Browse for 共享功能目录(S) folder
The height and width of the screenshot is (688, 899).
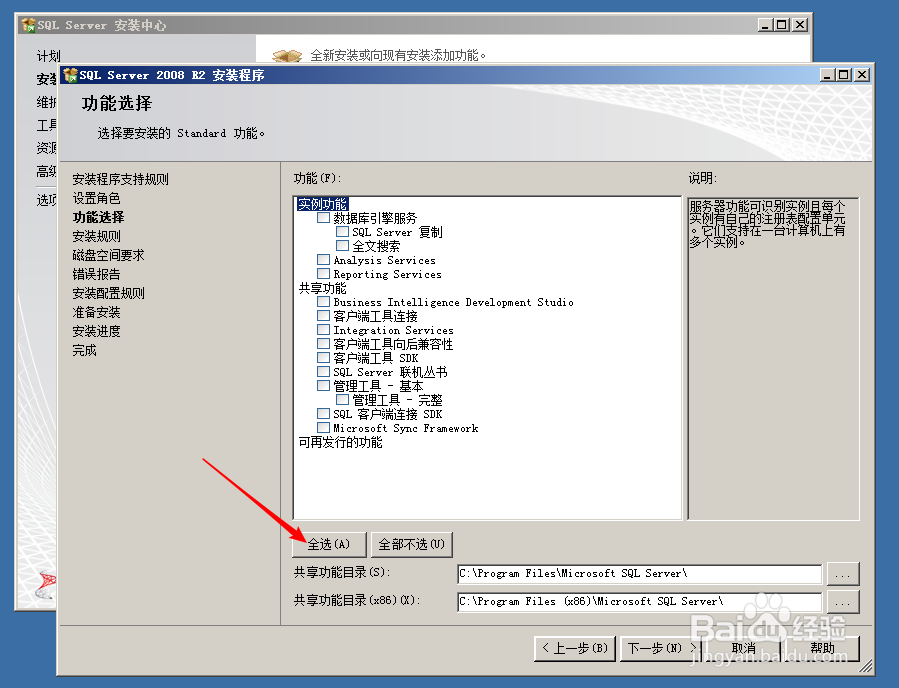[x=842, y=573]
